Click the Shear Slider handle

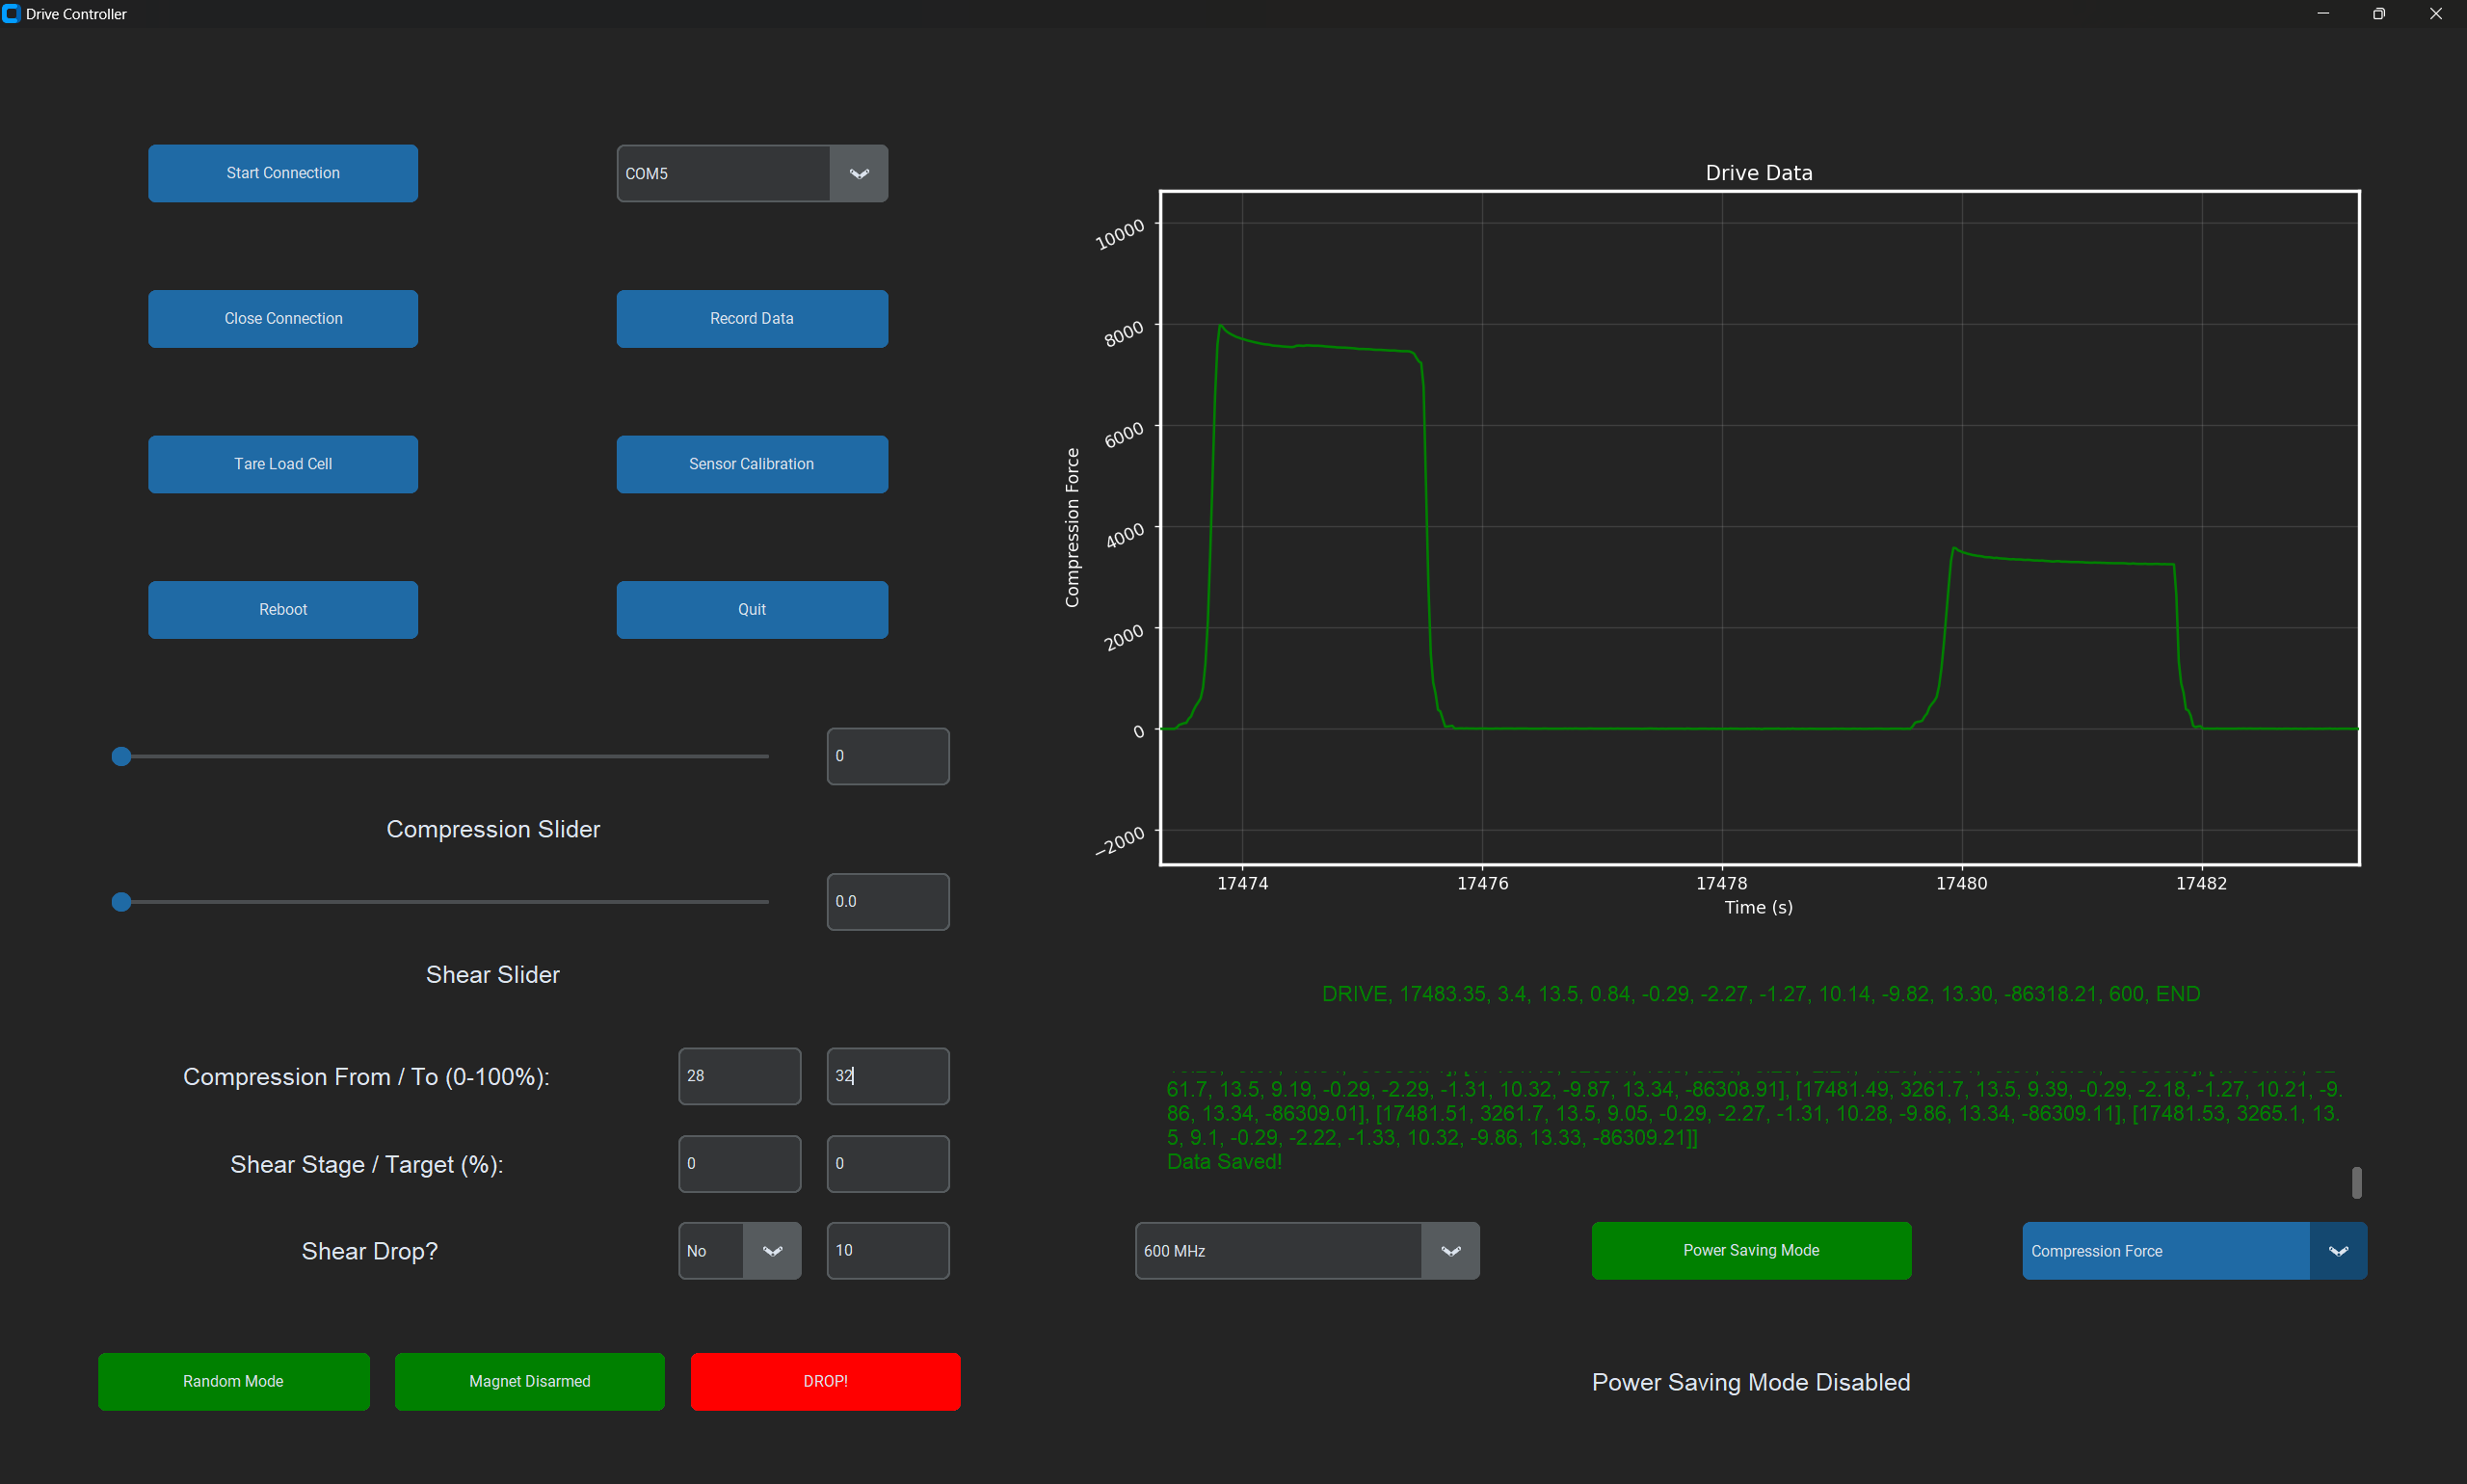coord(122,902)
